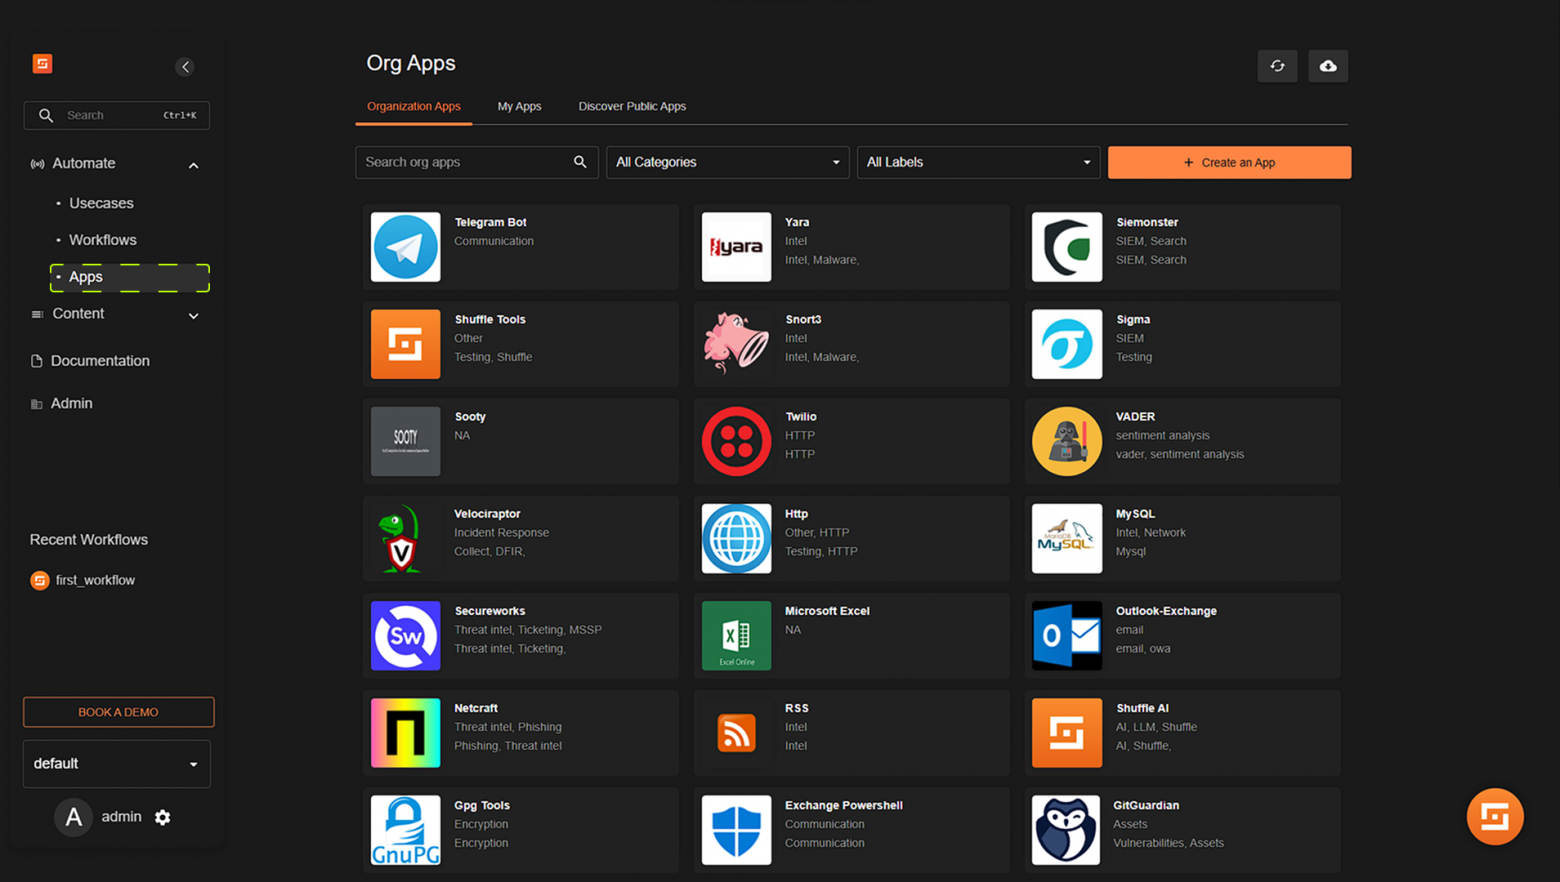1560x882 pixels.
Task: Open the Exchange Powershell shield icon
Action: point(736,829)
